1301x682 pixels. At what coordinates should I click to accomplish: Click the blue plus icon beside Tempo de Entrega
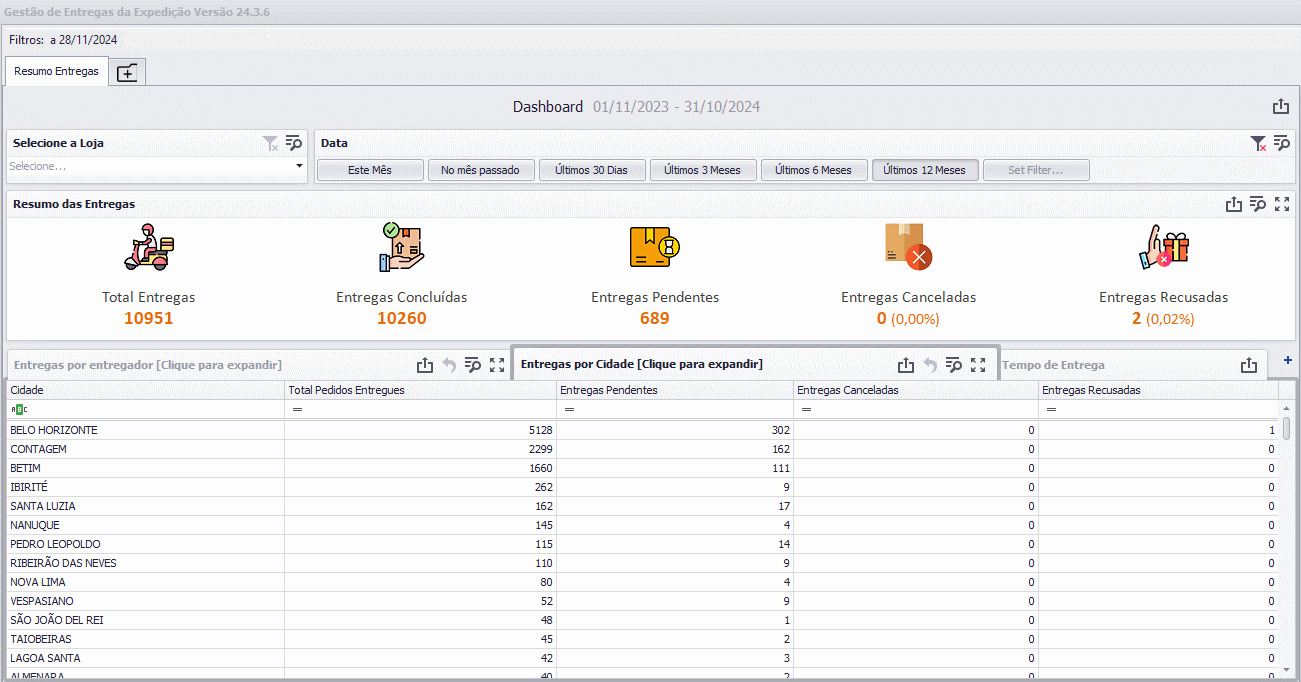click(1288, 360)
